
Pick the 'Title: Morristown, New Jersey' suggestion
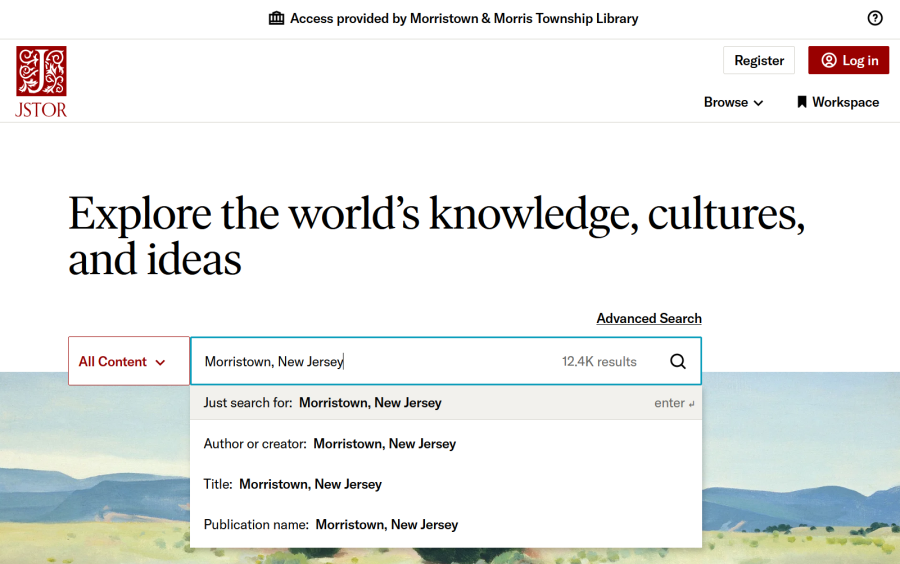(x=292, y=484)
